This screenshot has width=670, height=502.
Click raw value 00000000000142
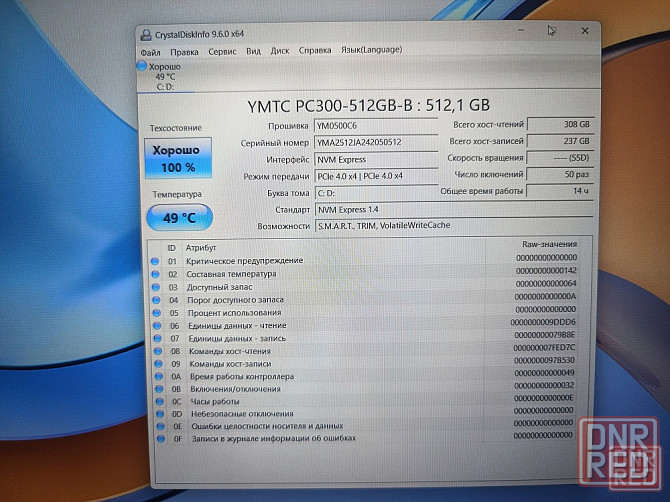546,271
